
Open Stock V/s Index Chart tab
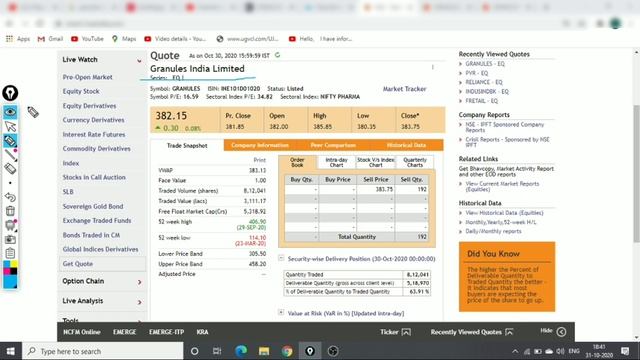376,162
